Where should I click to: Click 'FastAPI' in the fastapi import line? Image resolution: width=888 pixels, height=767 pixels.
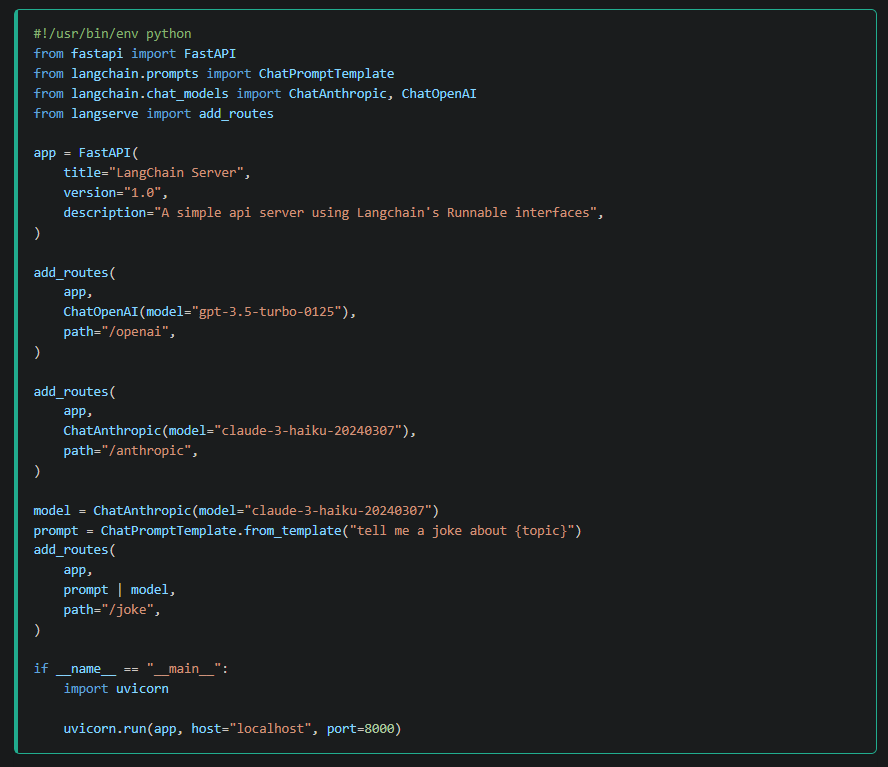[210, 54]
